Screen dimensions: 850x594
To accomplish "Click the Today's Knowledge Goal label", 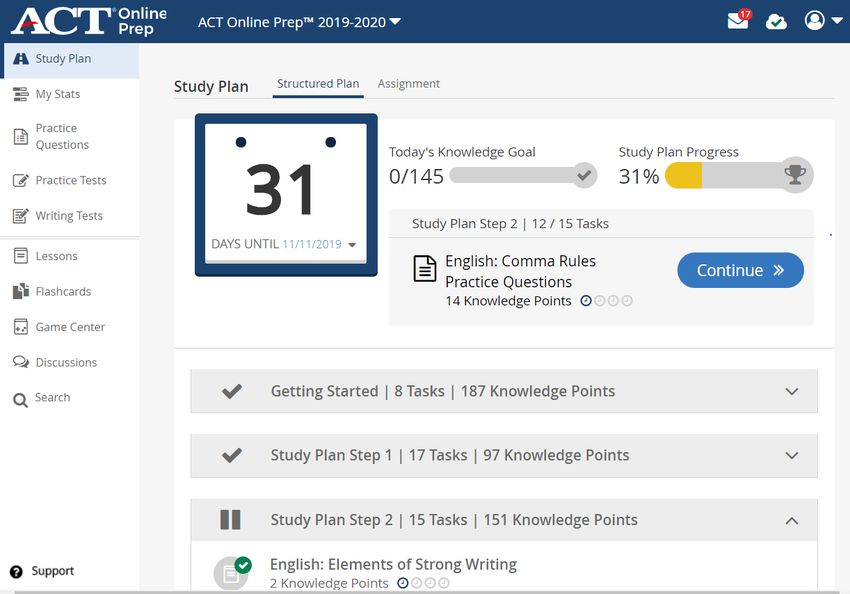I will pos(462,152).
